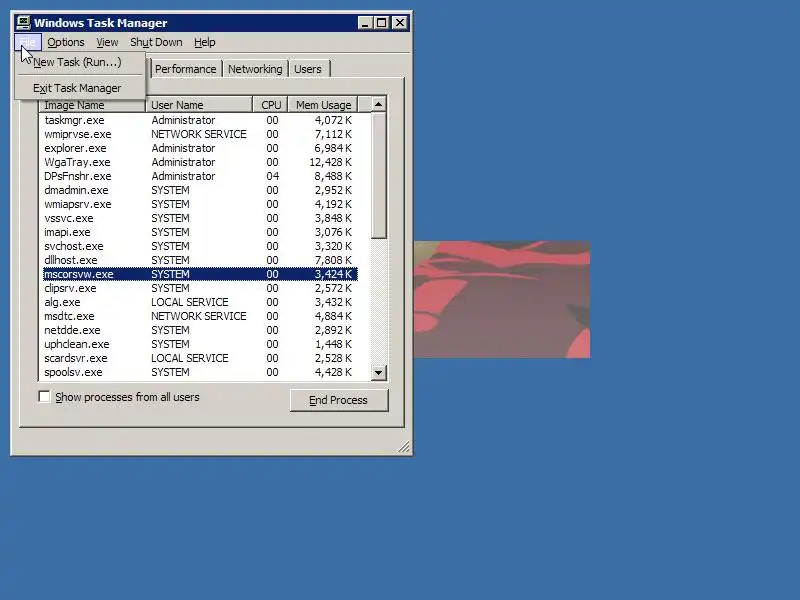Select the imapi.exe process
This screenshot has width=800, height=600.
coord(200,232)
